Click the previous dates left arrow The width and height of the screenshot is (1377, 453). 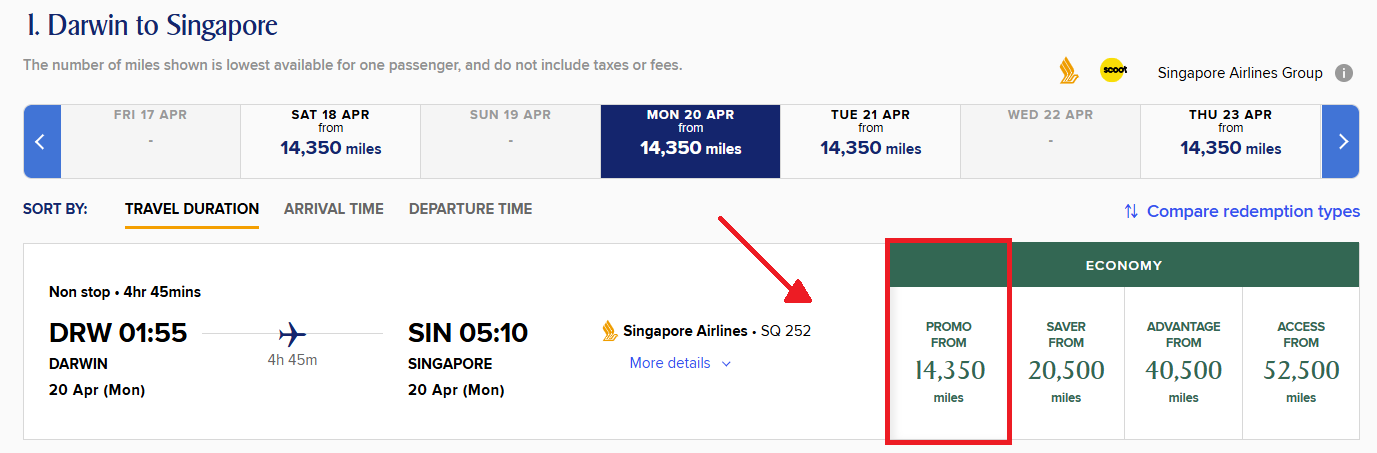point(42,142)
